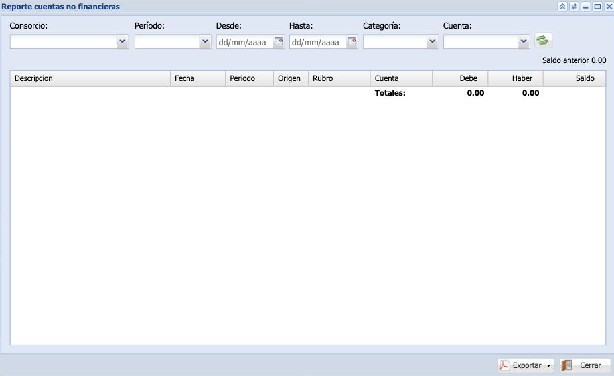Expand the Período dropdown

[205, 42]
